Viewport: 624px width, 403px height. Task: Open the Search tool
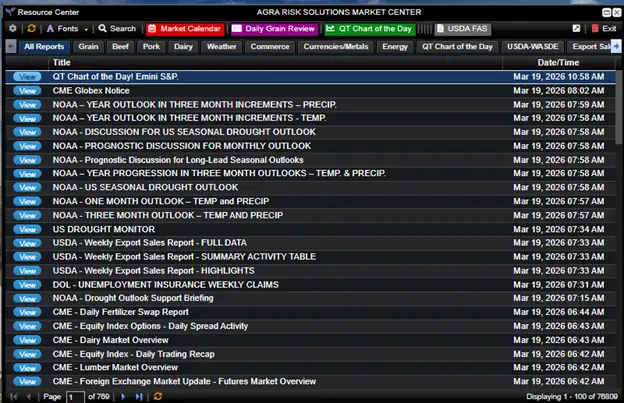pos(117,29)
